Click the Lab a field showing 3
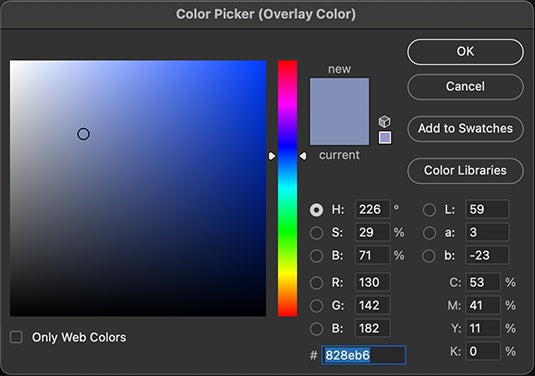The image size is (535, 376). click(487, 232)
